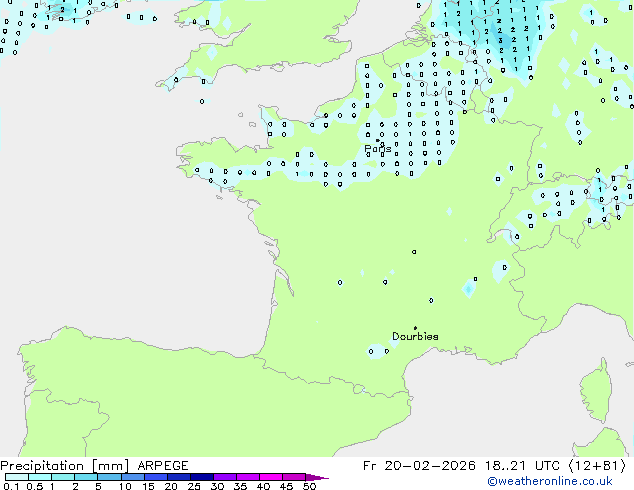The height and width of the screenshot is (490, 634).
Task: Click the 35 legend scale value
Action: (x=241, y=486)
